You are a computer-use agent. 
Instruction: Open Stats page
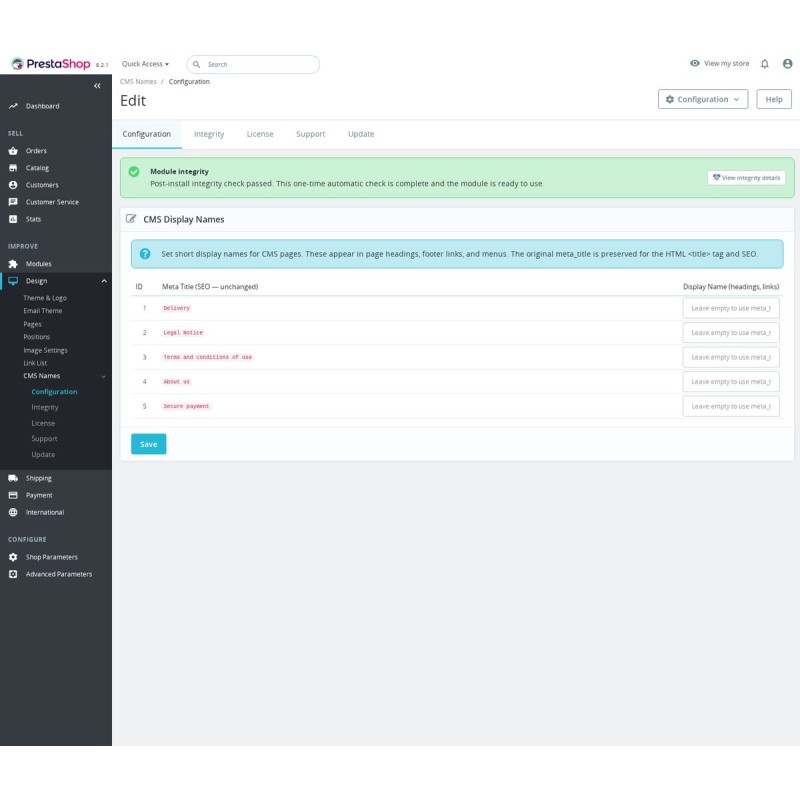click(x=33, y=219)
